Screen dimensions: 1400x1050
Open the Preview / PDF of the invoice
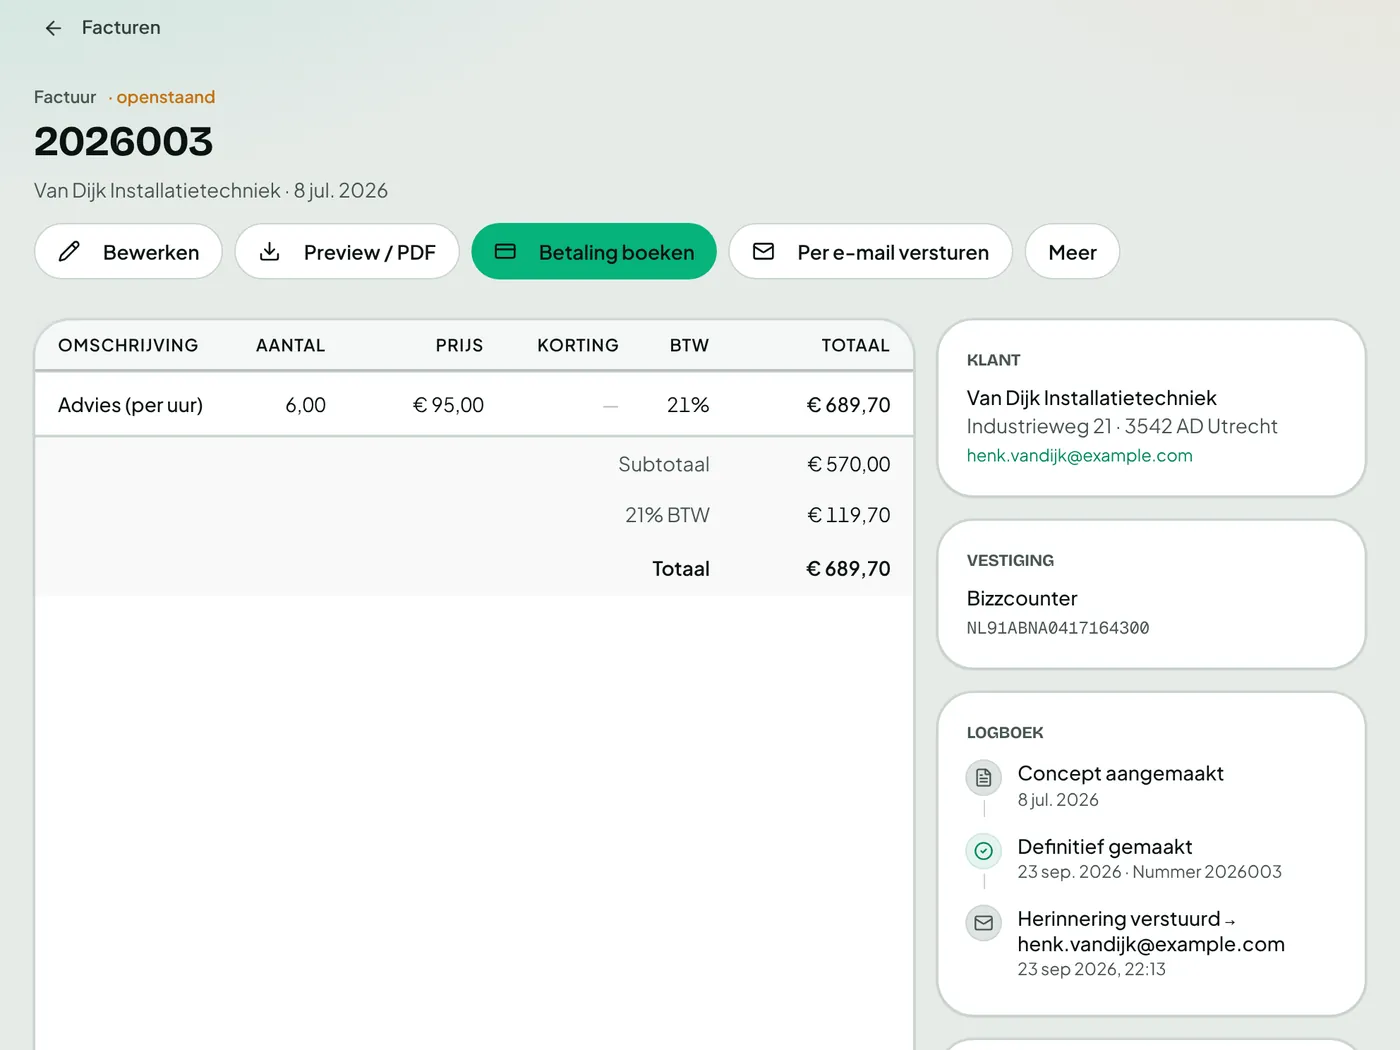347,252
